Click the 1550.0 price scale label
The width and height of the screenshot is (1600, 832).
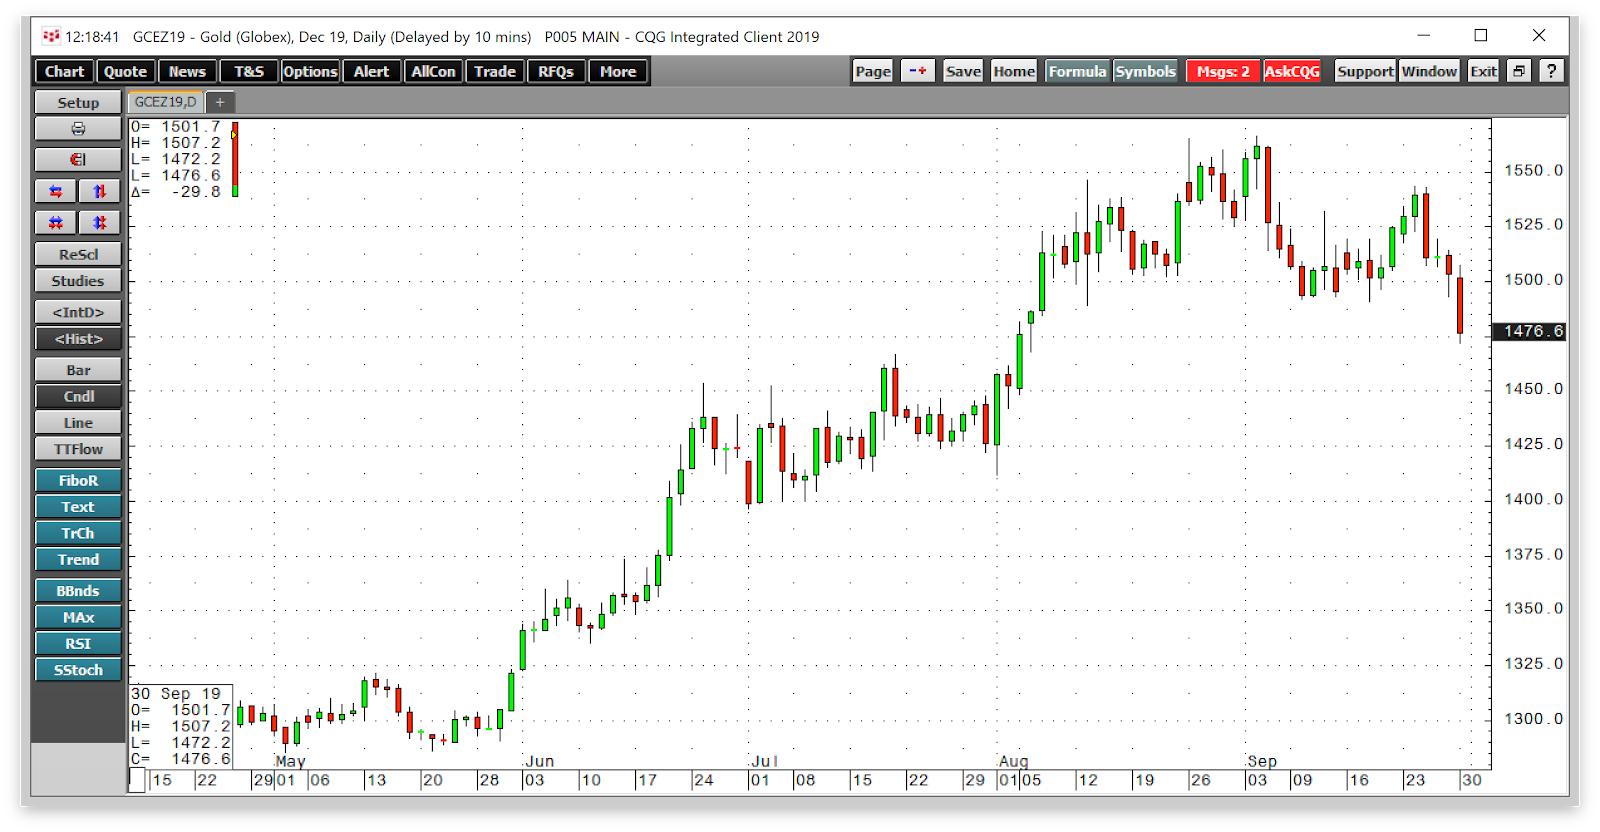(1534, 171)
